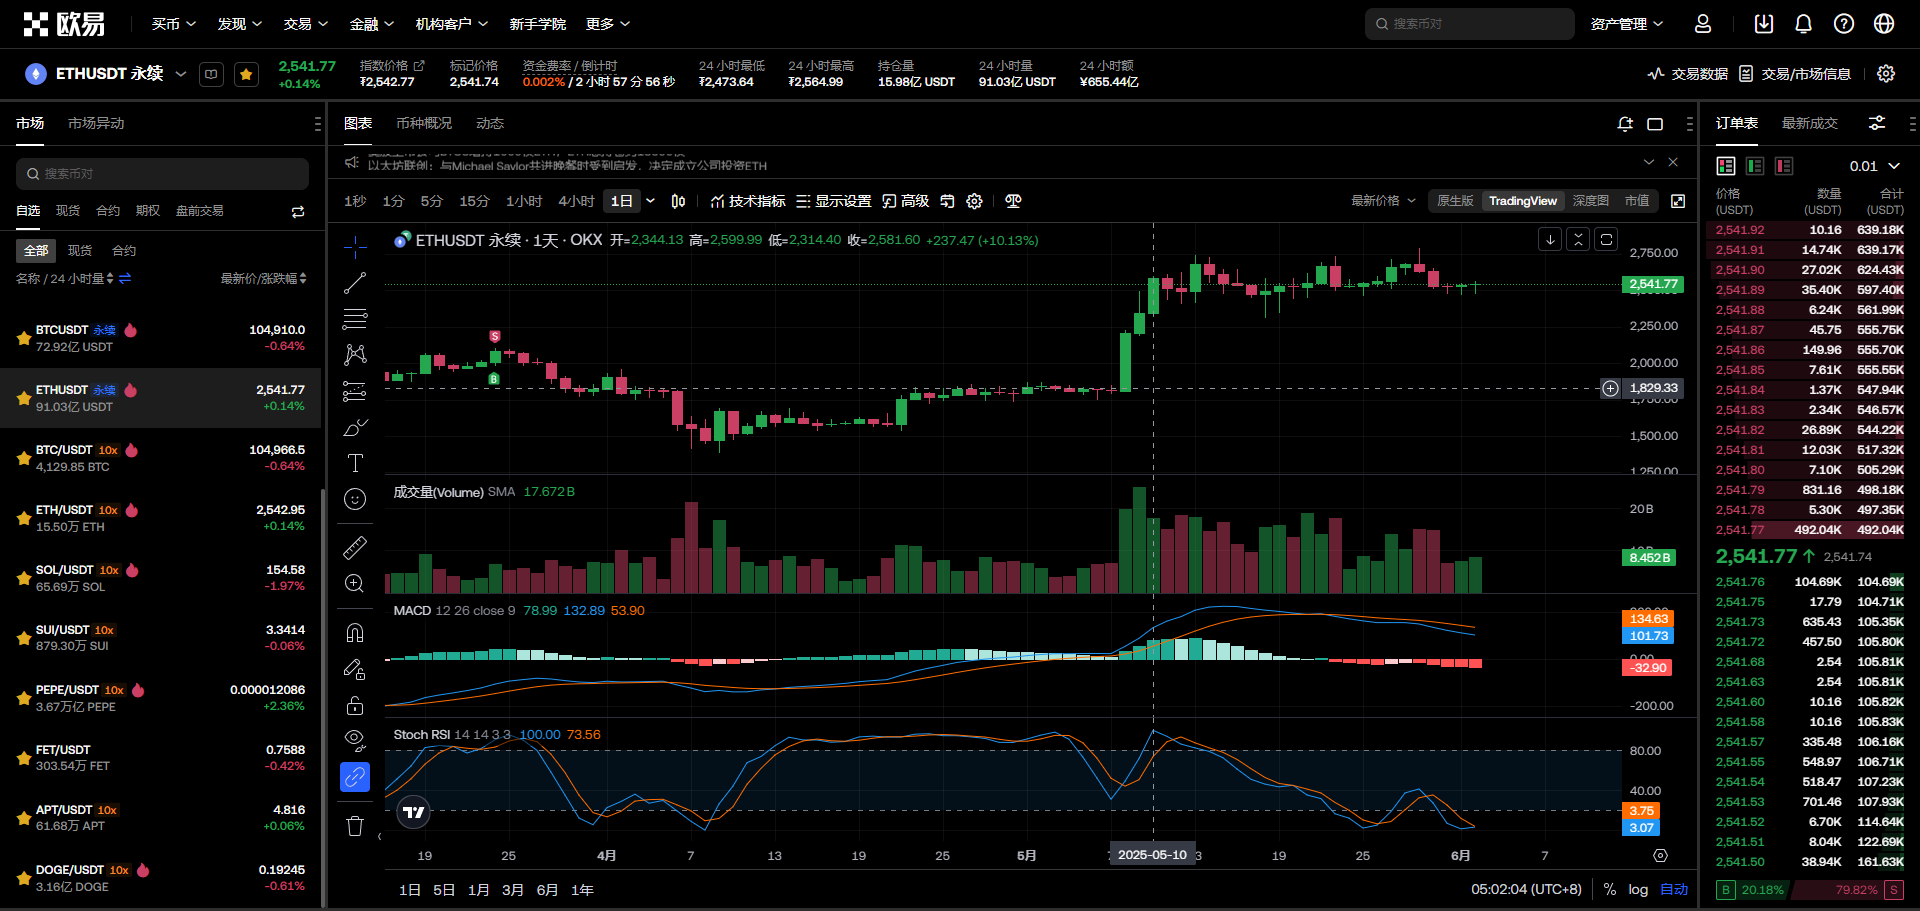Expand the ETHUSDT pair selector dropdown
Screen dimensions: 1920x911
pos(181,74)
